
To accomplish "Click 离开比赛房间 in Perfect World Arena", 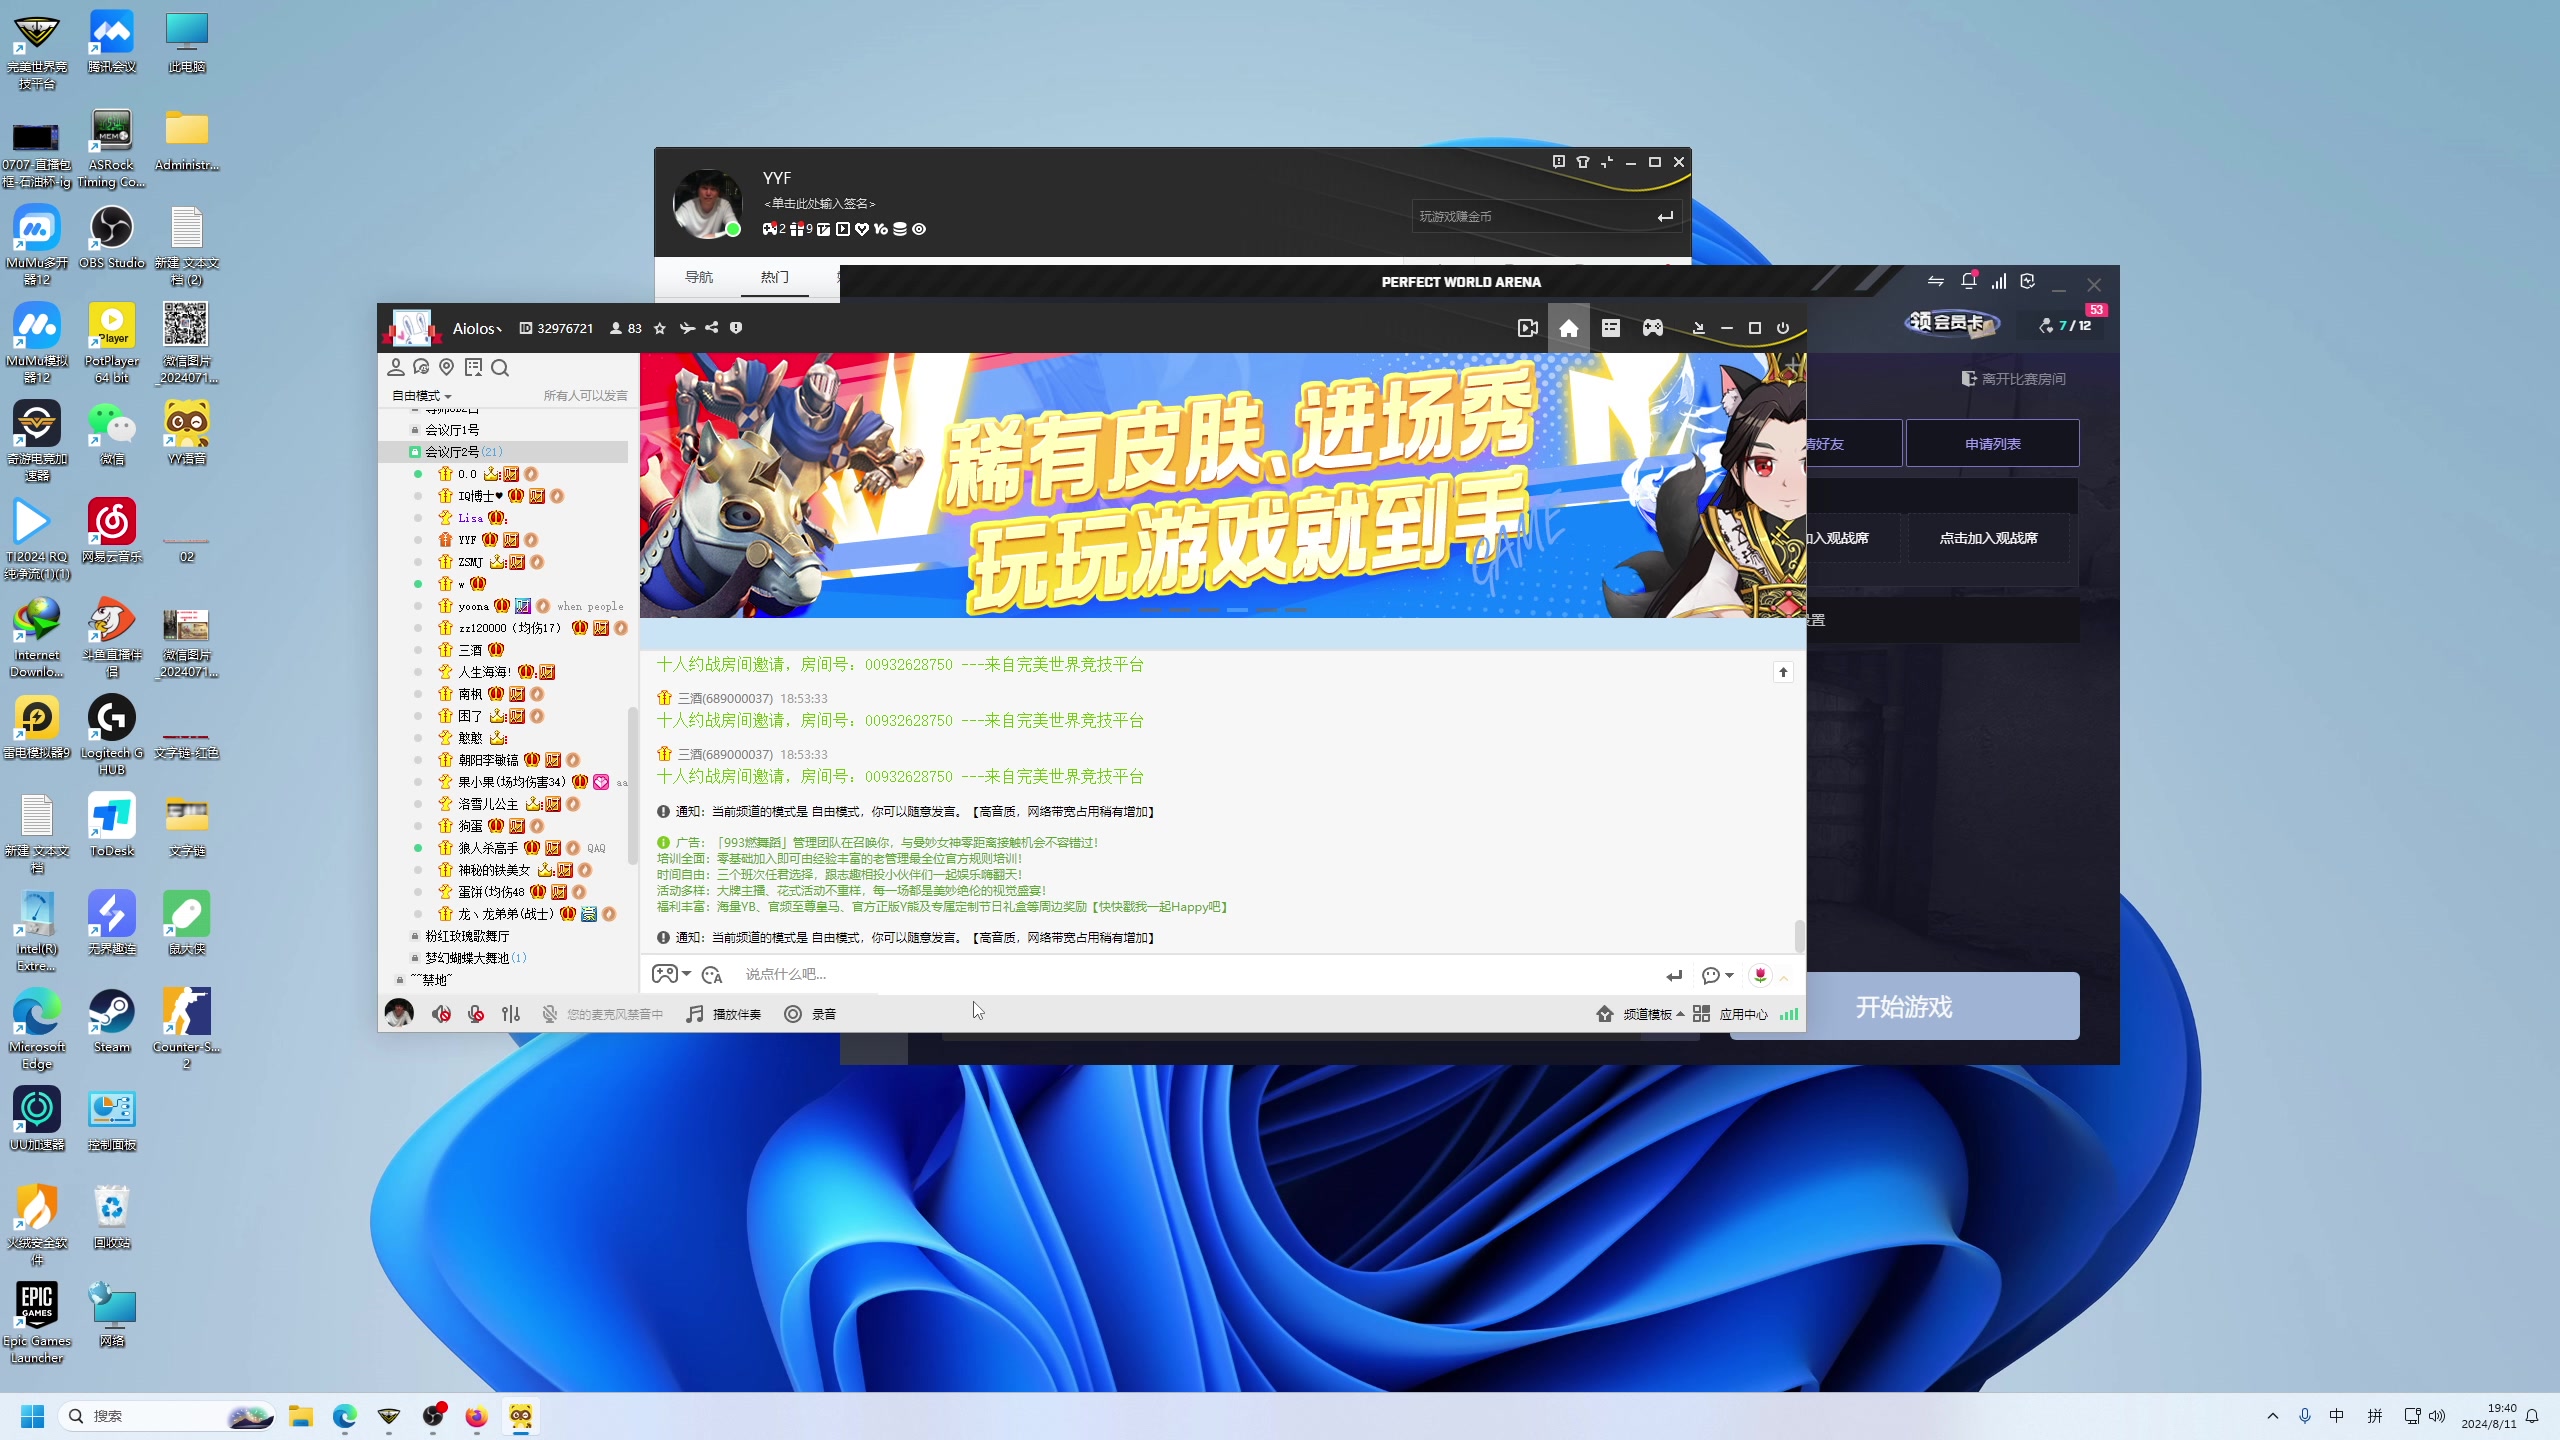I will point(2013,379).
